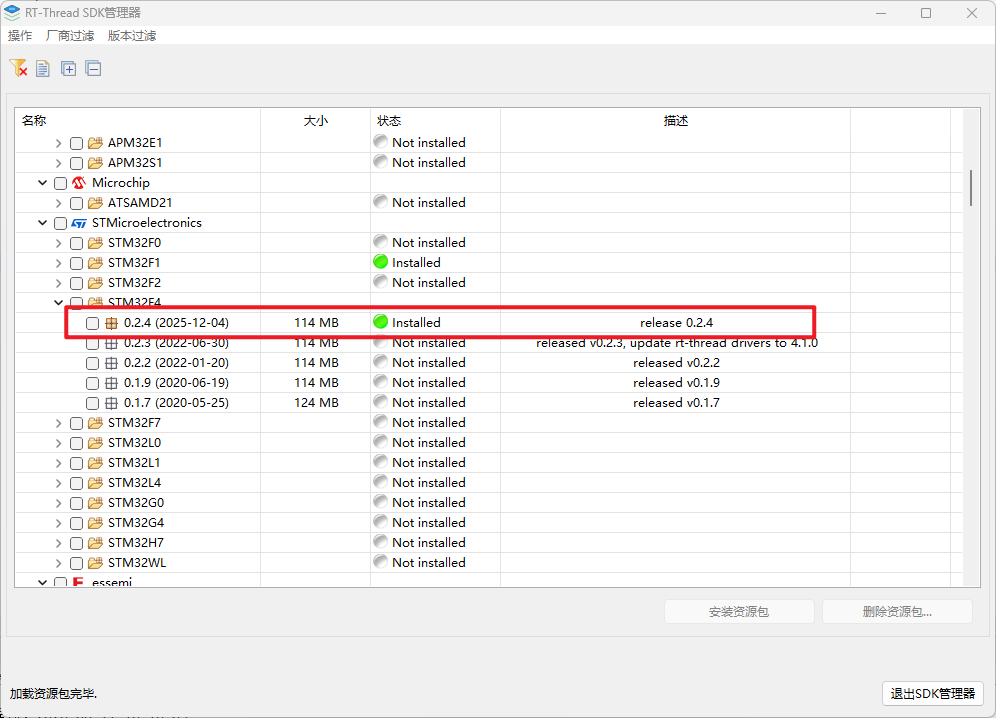Click the document toolbar icon

click(43, 69)
